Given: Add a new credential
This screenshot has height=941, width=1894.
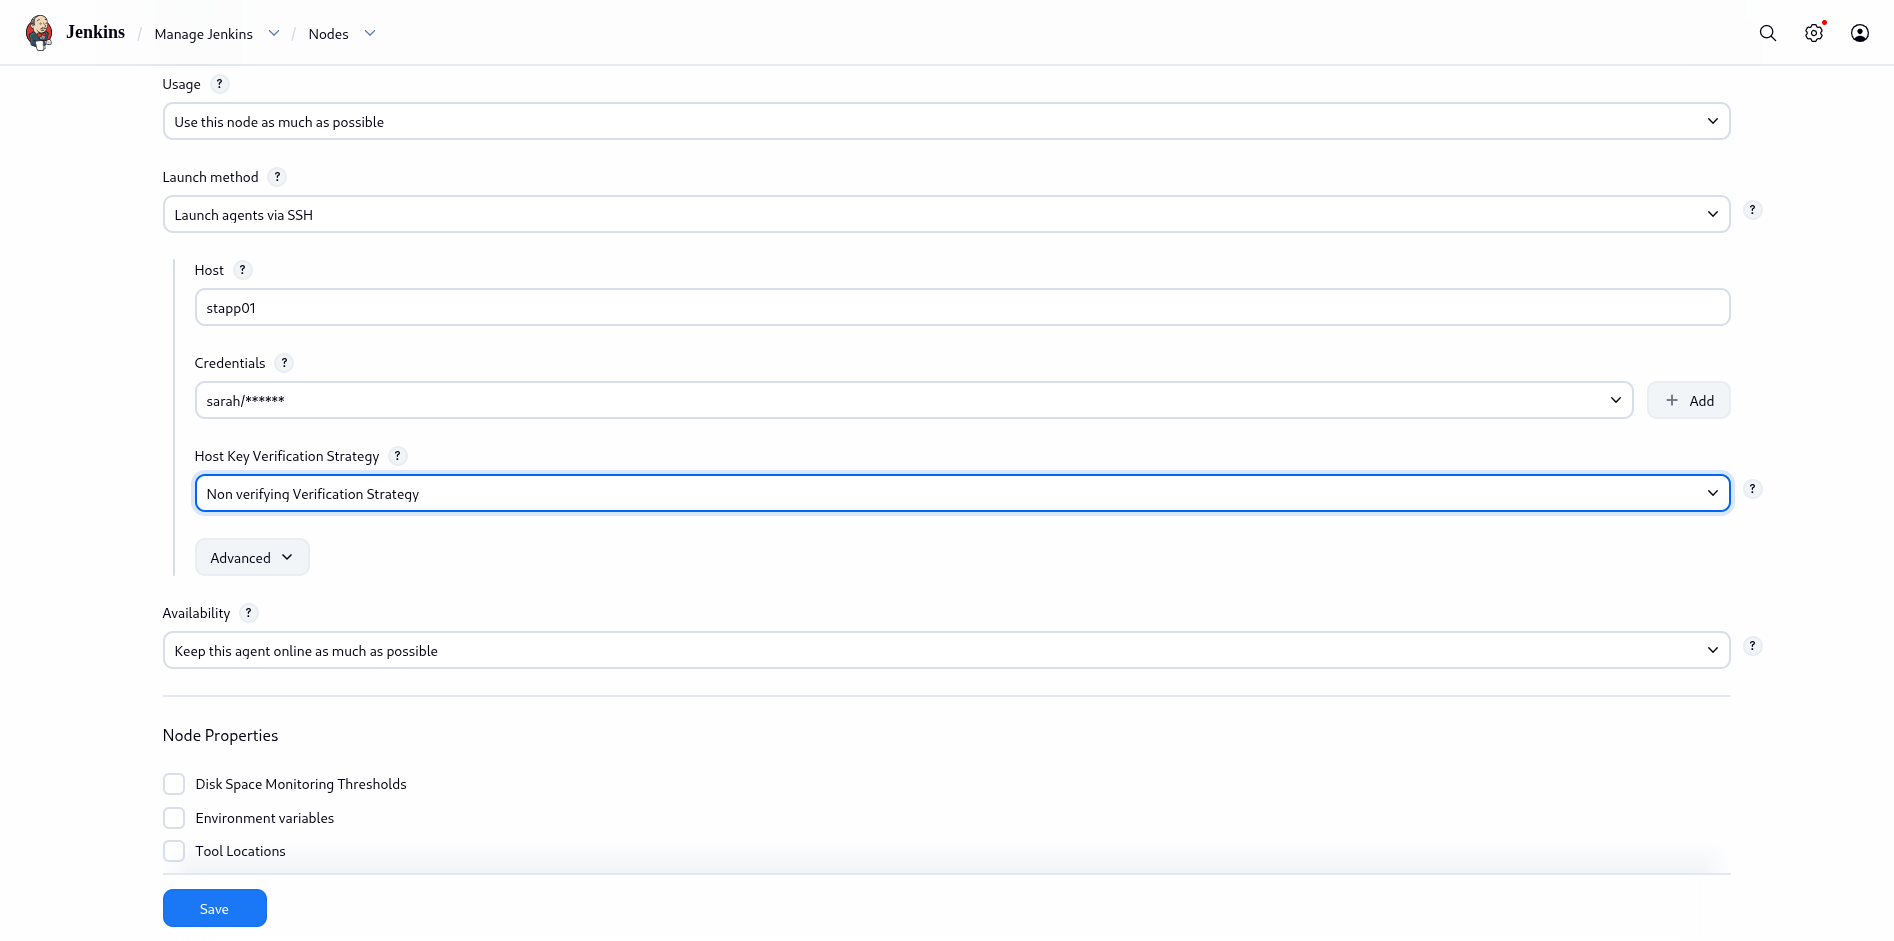Looking at the screenshot, I should pyautogui.click(x=1688, y=401).
